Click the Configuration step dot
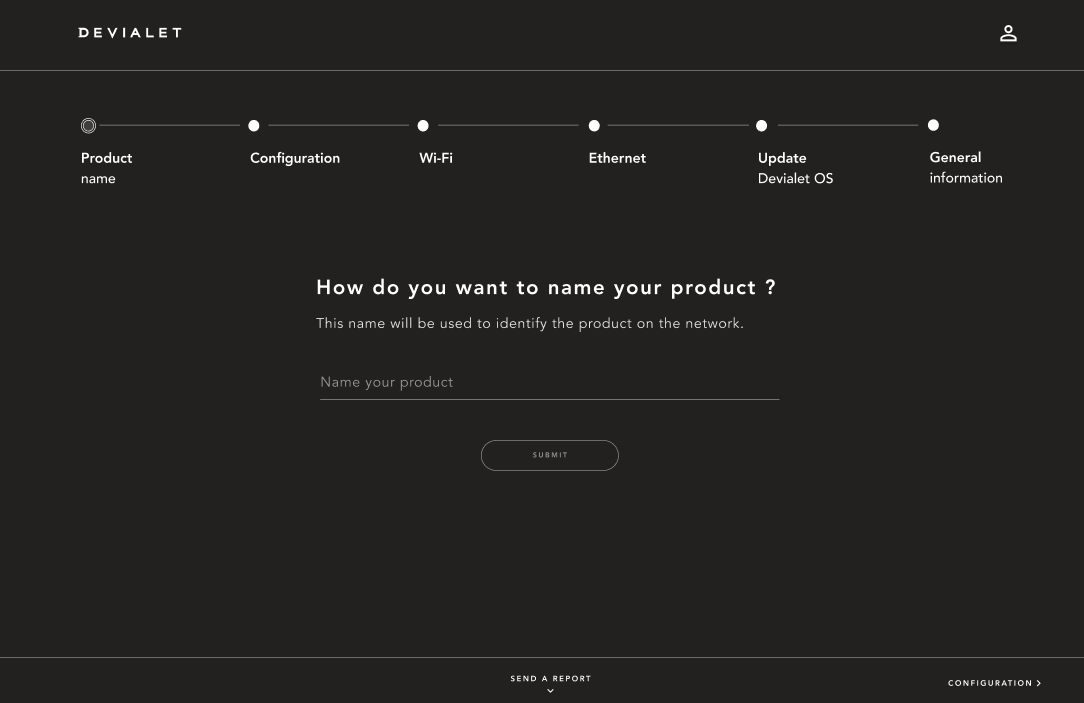 coord(254,126)
